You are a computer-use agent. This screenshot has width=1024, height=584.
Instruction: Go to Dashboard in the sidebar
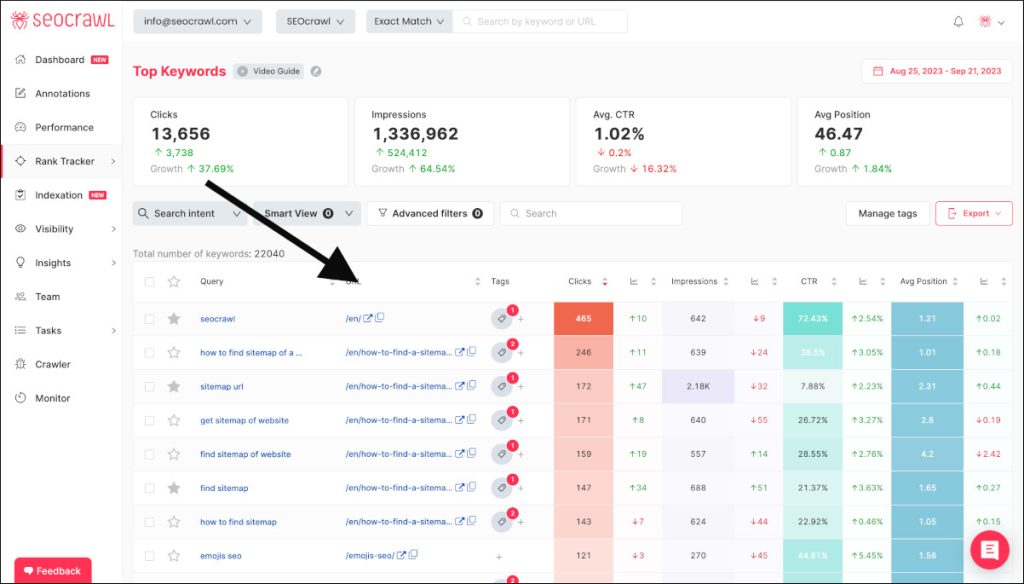click(x=60, y=60)
